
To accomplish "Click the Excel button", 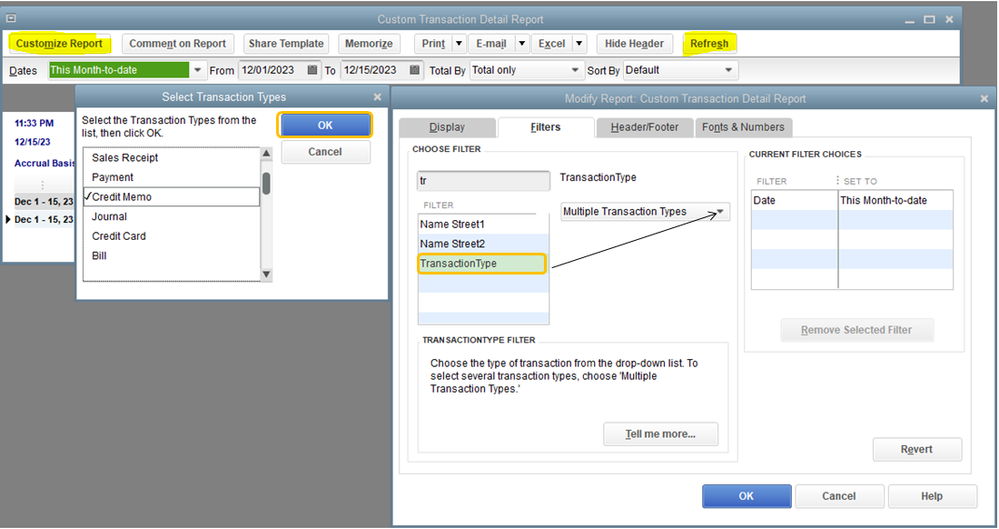I will 552,43.
